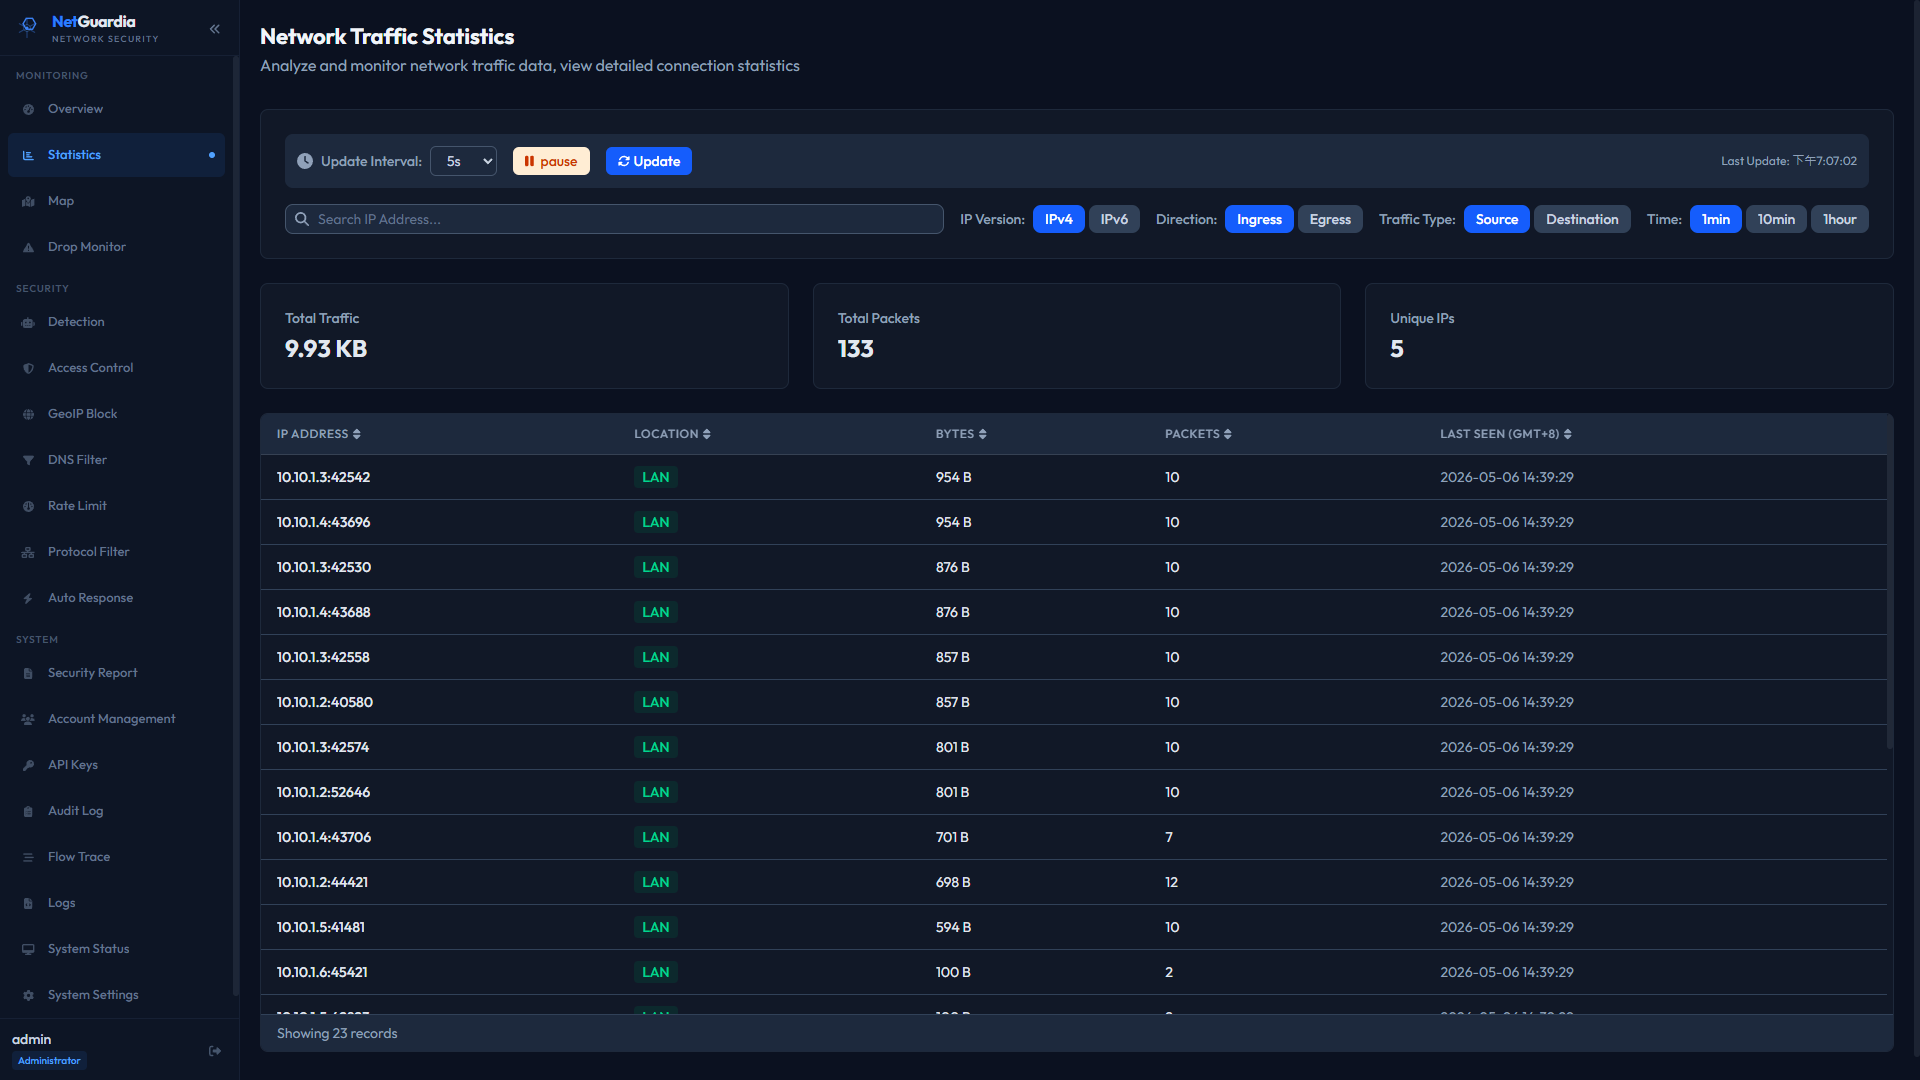The image size is (1920, 1080).
Task: Pause the automatic updates
Action: 551,161
